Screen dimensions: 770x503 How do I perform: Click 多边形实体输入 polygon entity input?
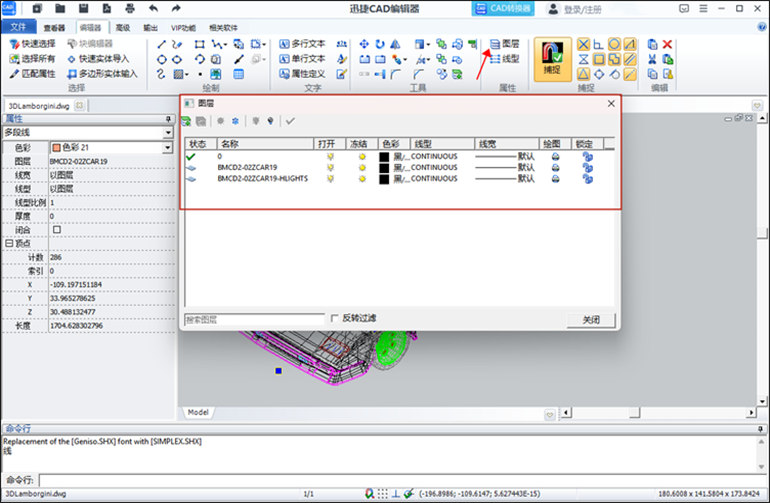[x=102, y=74]
